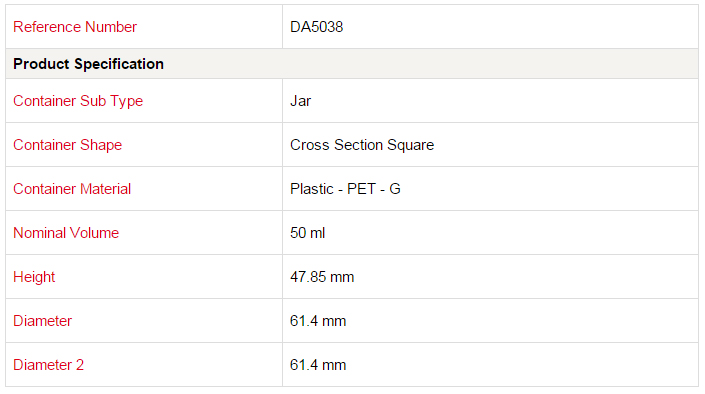Click the Product Specification header row
This screenshot has height=394, width=705.
click(x=352, y=64)
